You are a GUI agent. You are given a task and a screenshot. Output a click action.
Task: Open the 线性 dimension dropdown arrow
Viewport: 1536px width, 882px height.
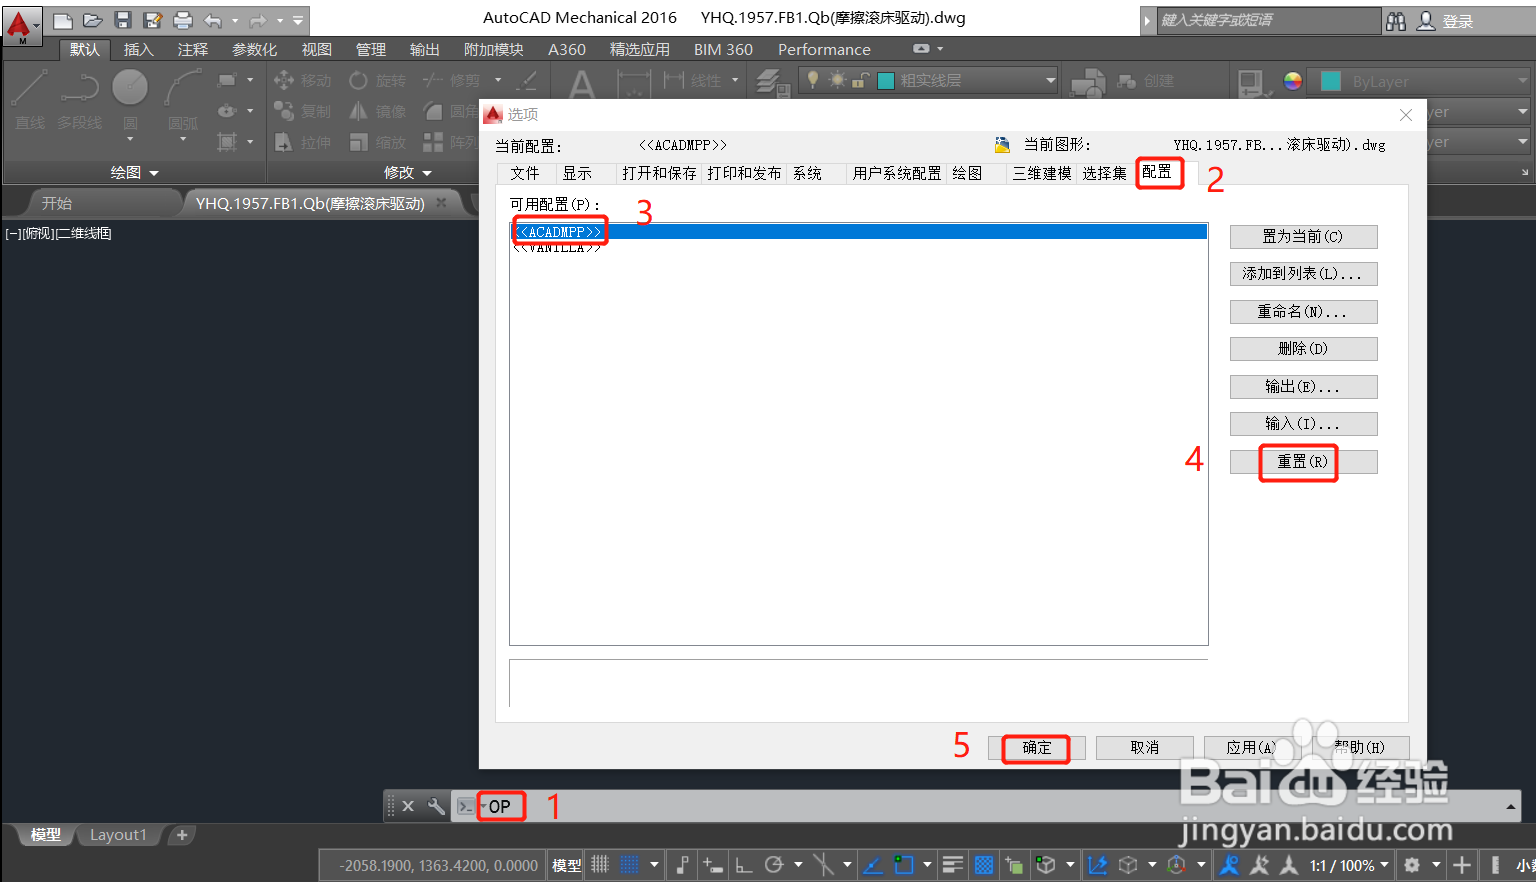734,80
